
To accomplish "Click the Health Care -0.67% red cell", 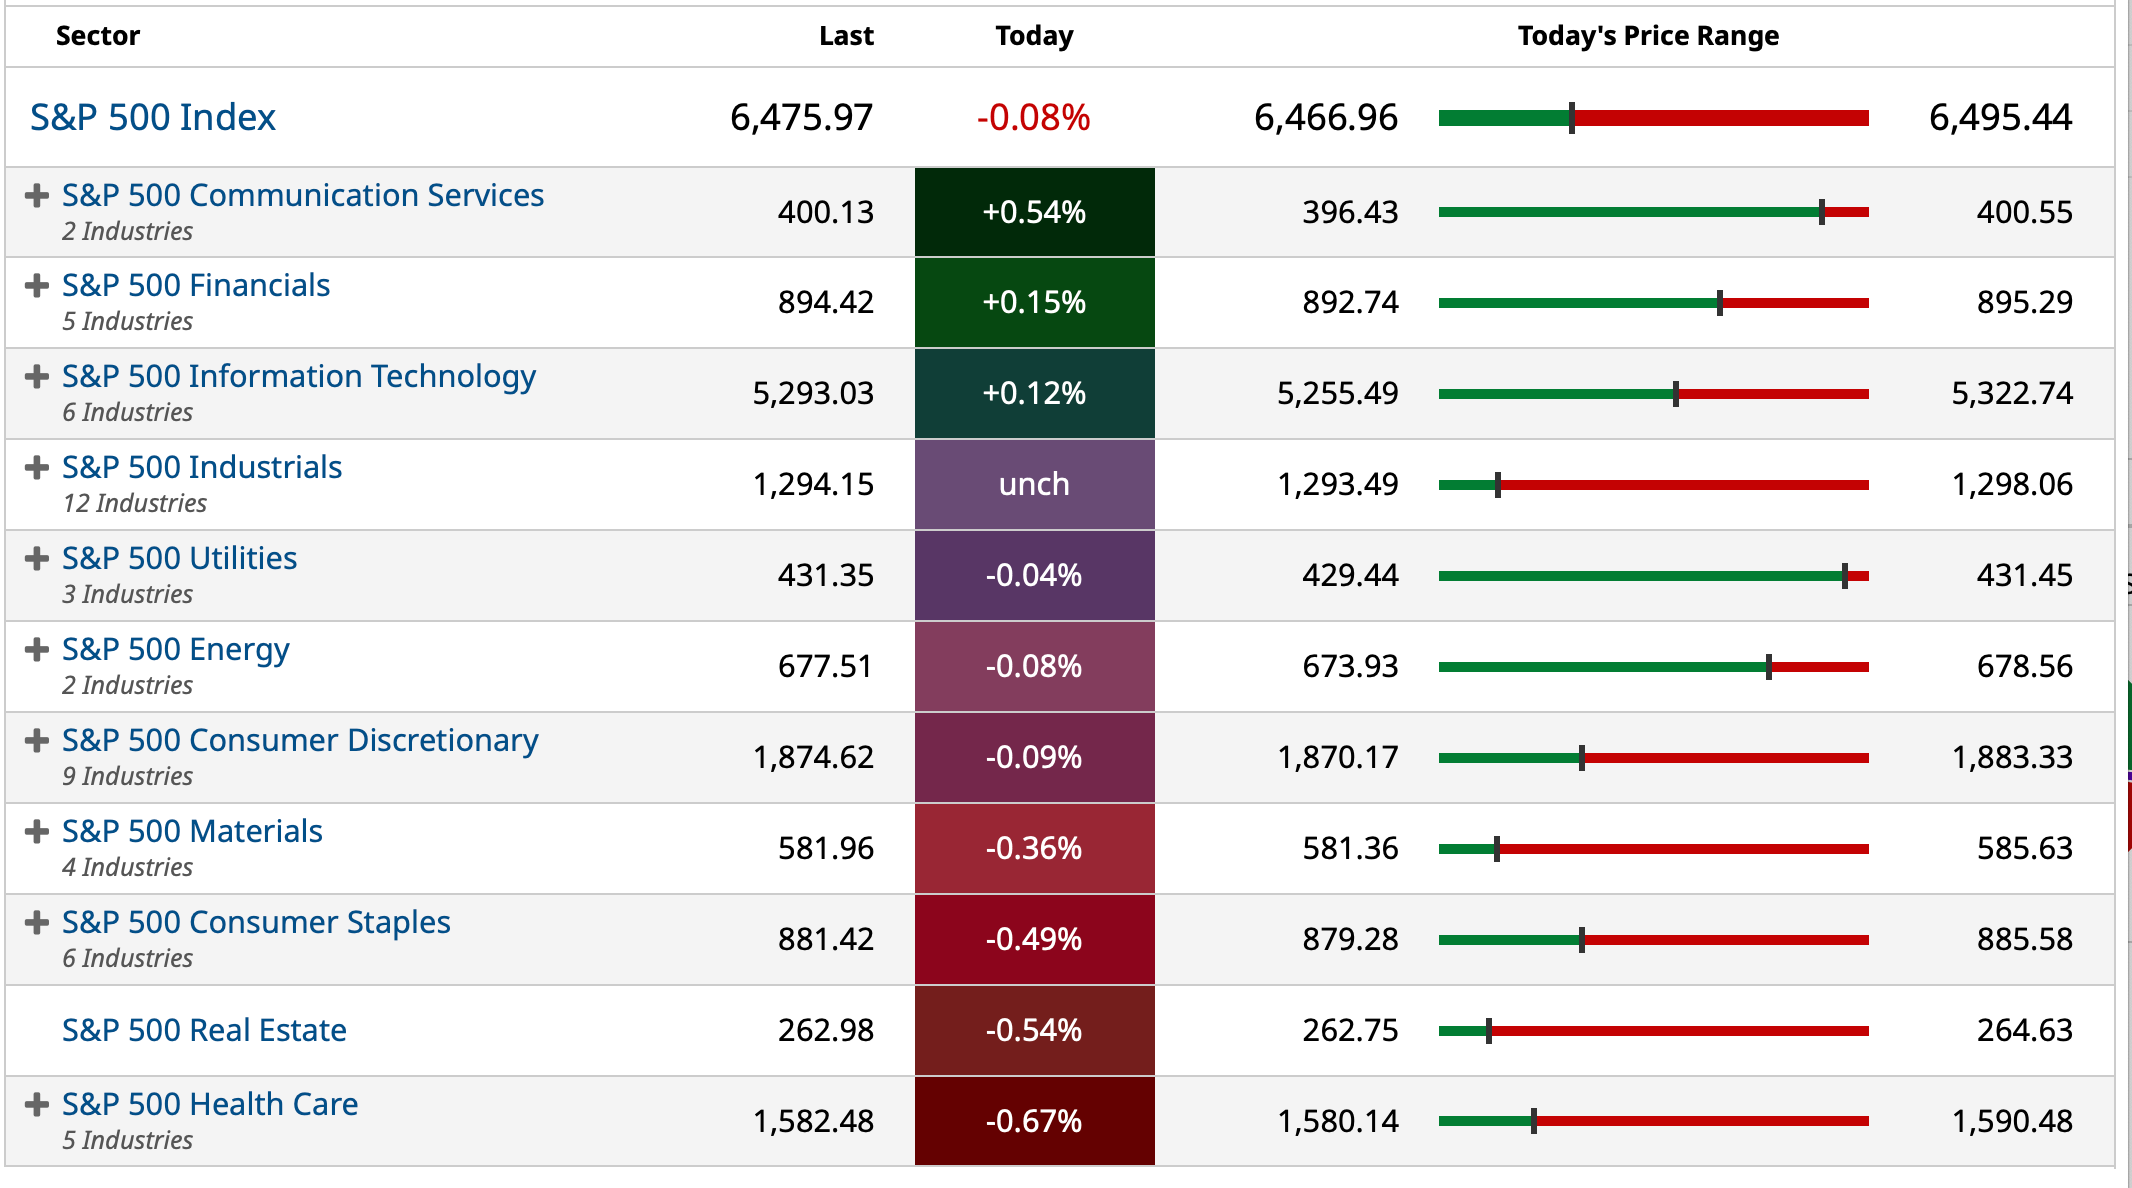I will point(1034,1121).
